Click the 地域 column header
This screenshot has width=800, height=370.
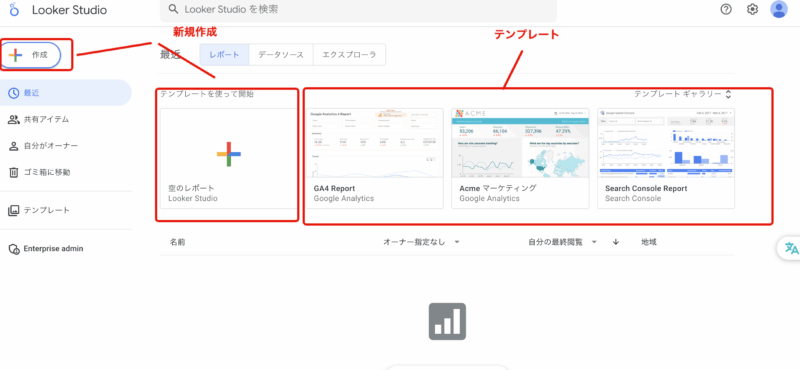pos(649,242)
